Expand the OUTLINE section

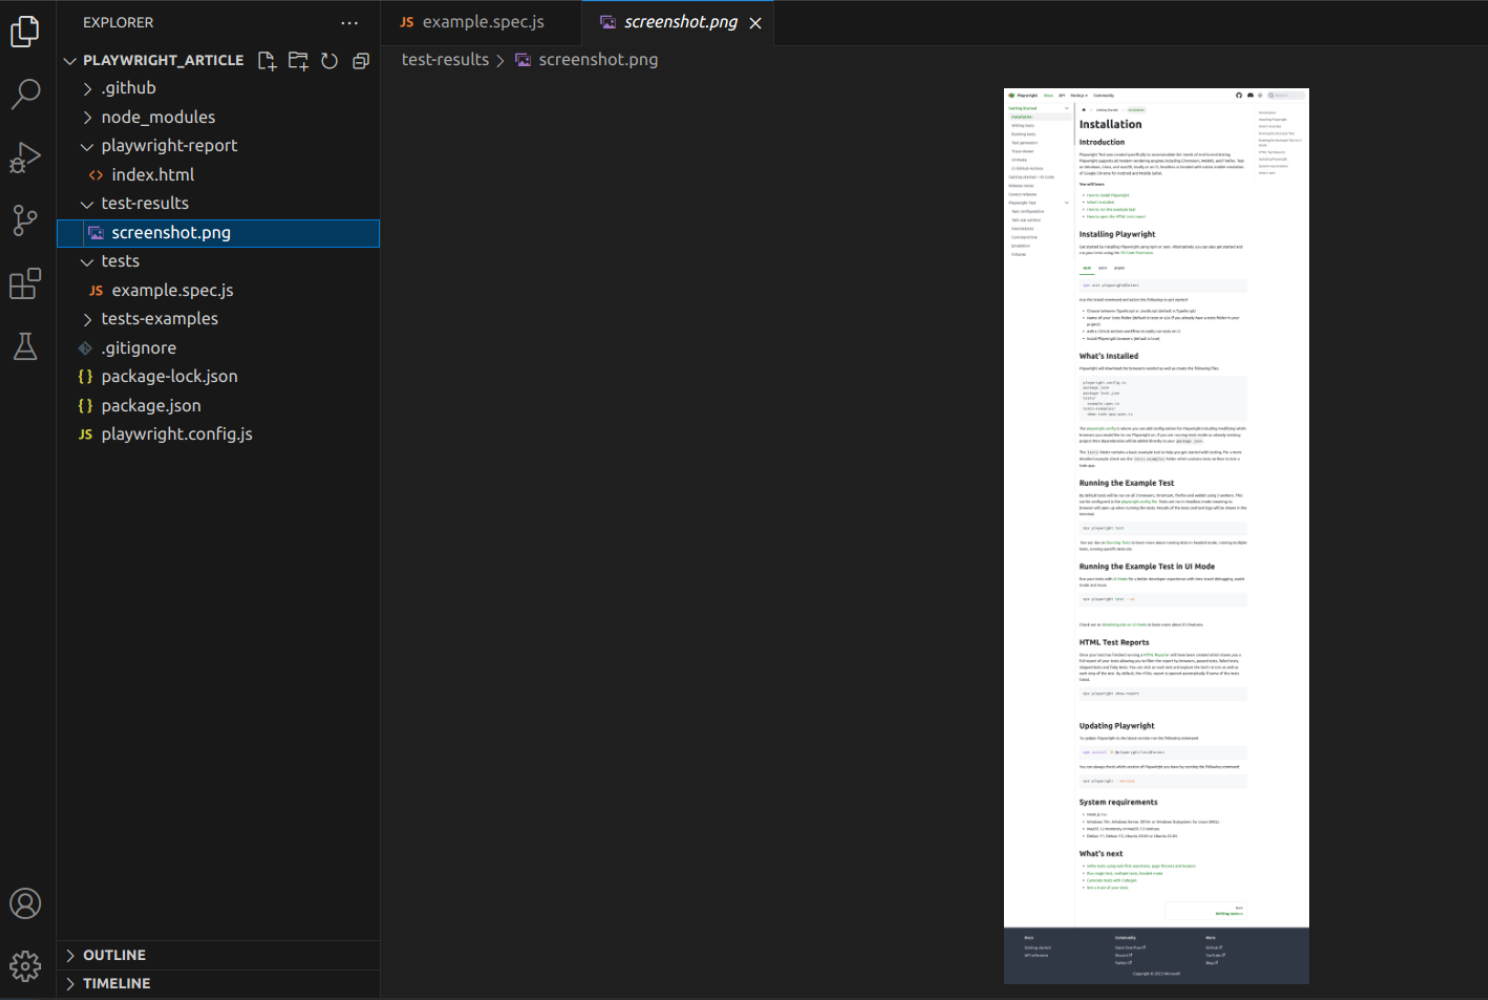coord(114,955)
